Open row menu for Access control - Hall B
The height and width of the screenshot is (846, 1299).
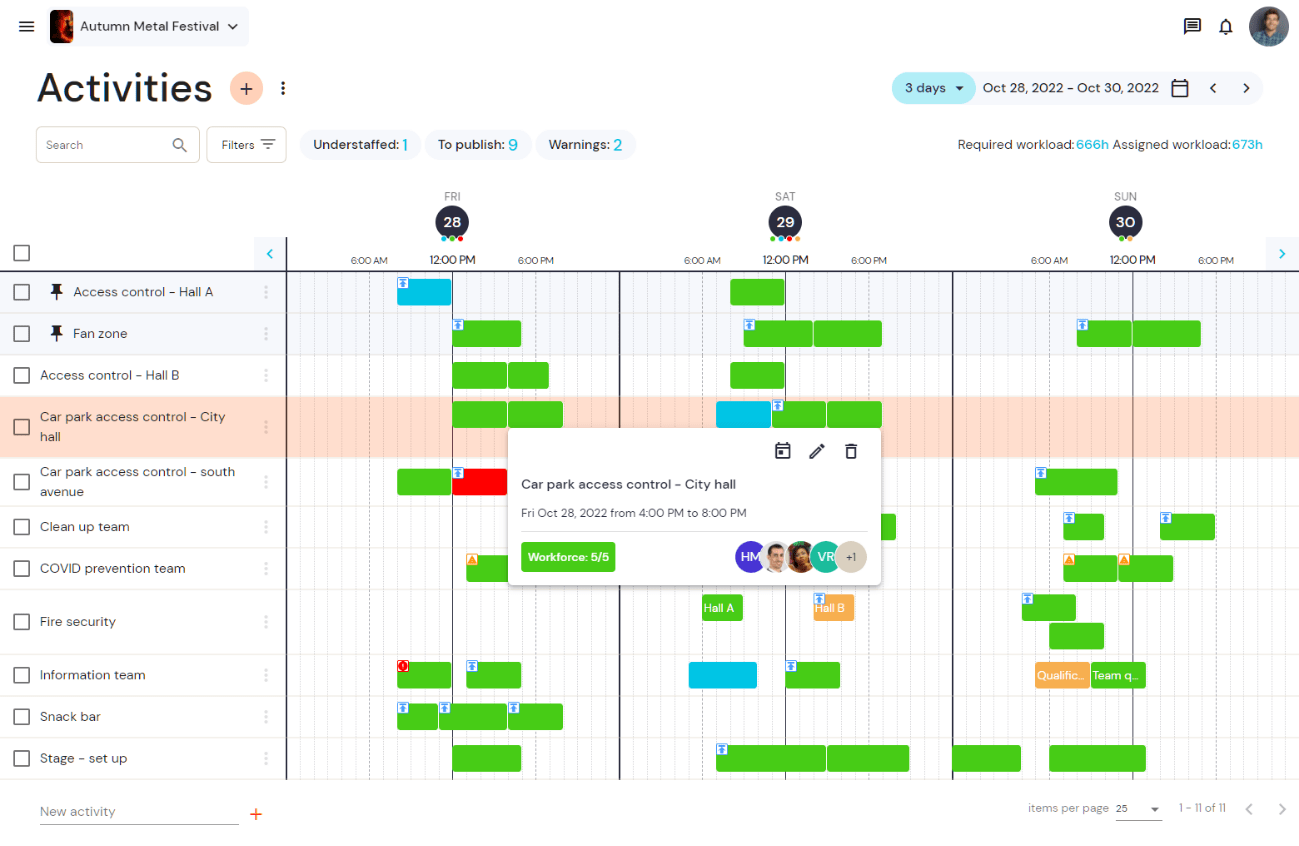coord(266,376)
